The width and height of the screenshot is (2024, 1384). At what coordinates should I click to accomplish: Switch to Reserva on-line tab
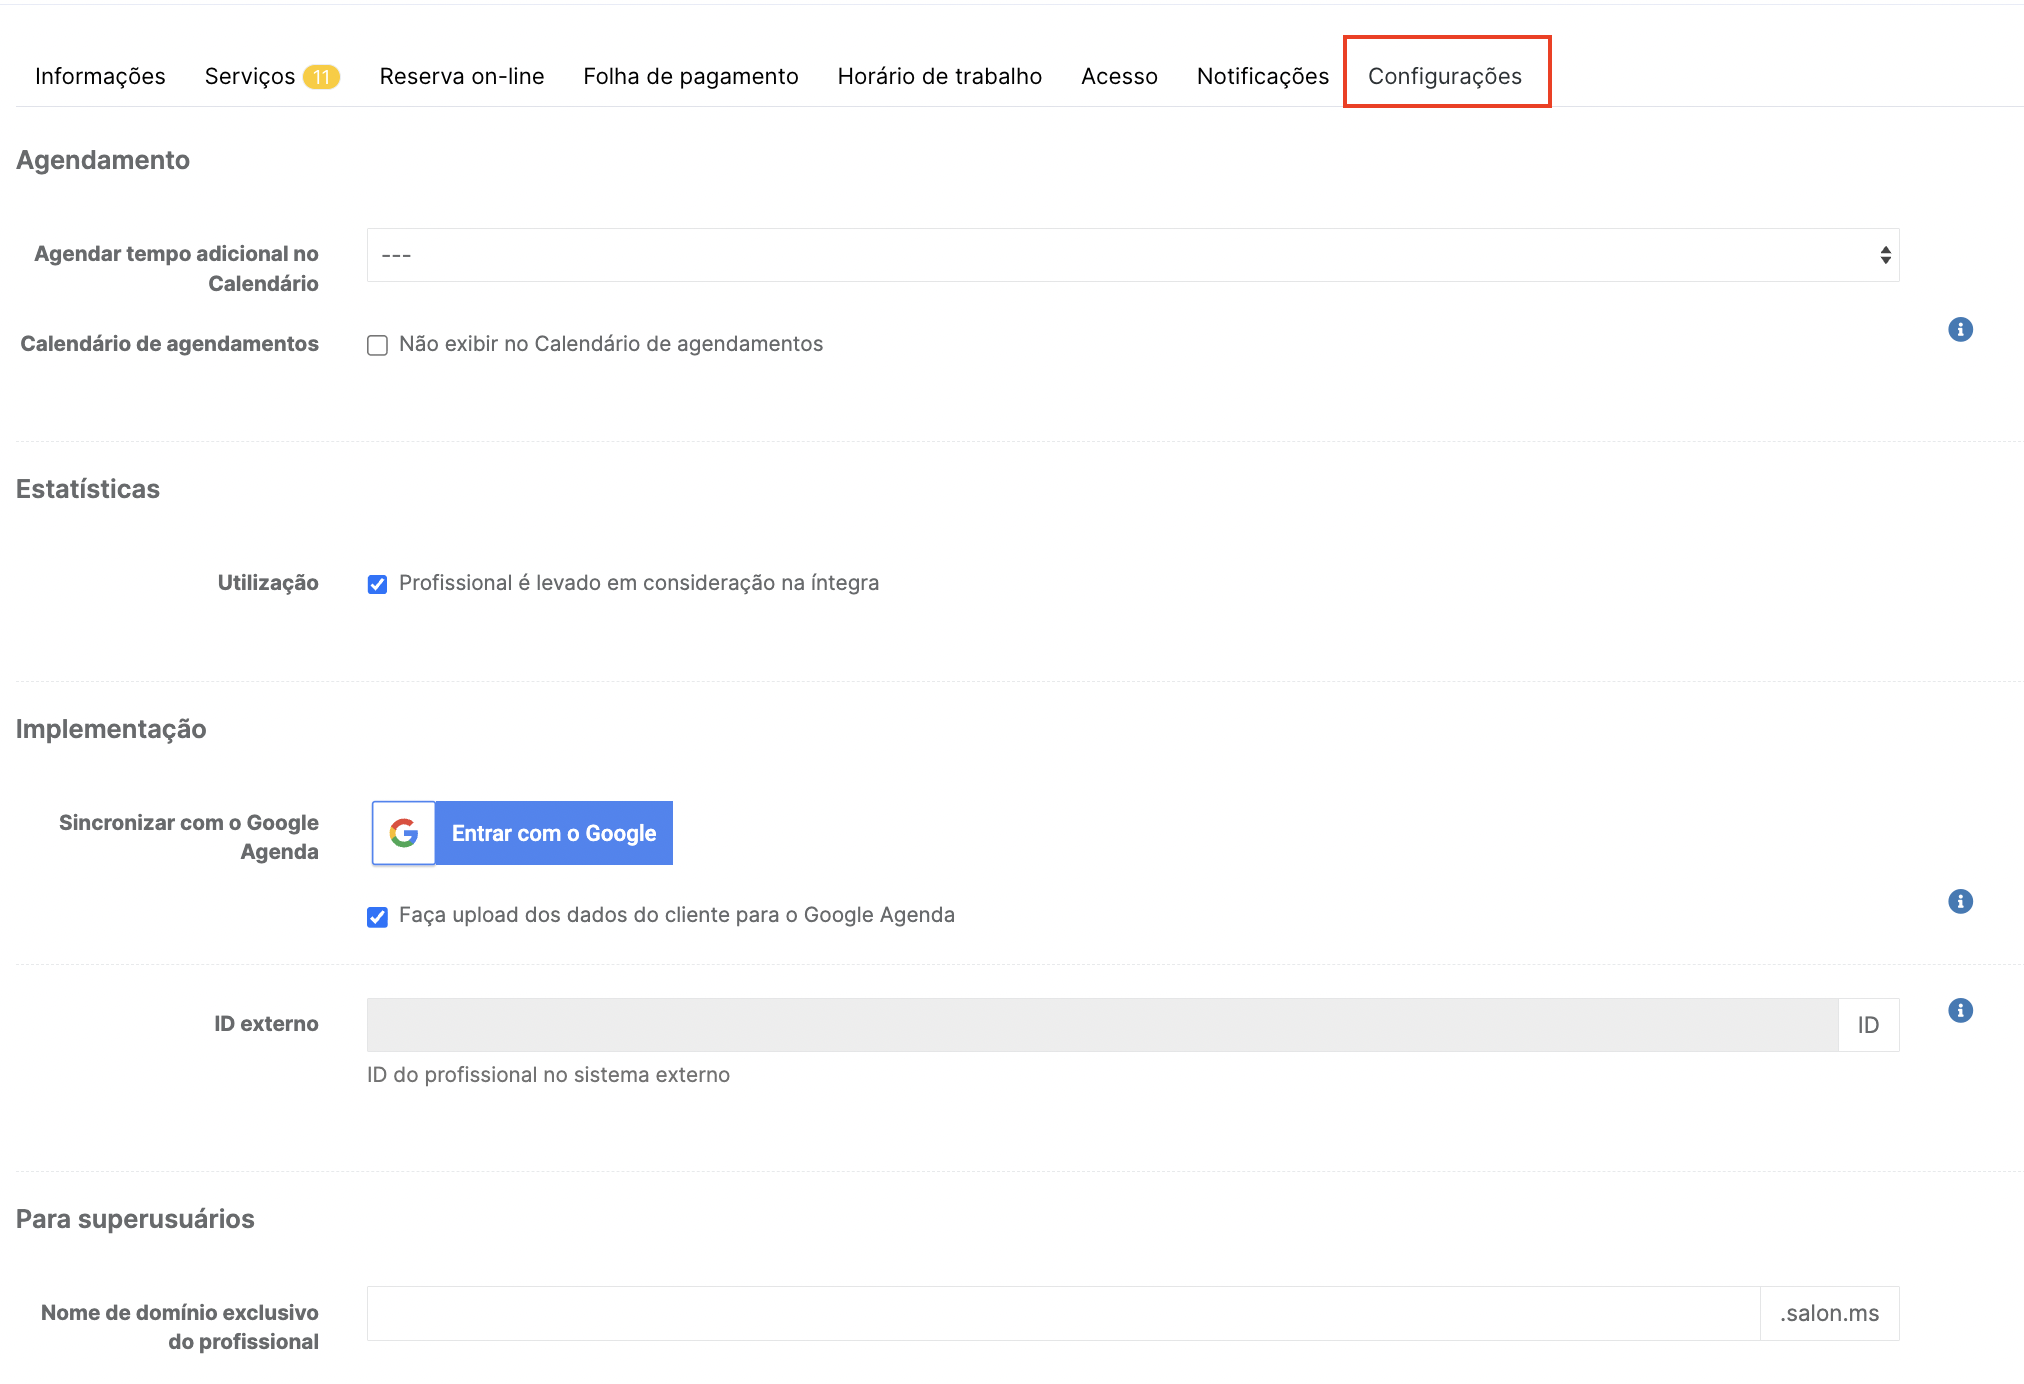tap(462, 77)
